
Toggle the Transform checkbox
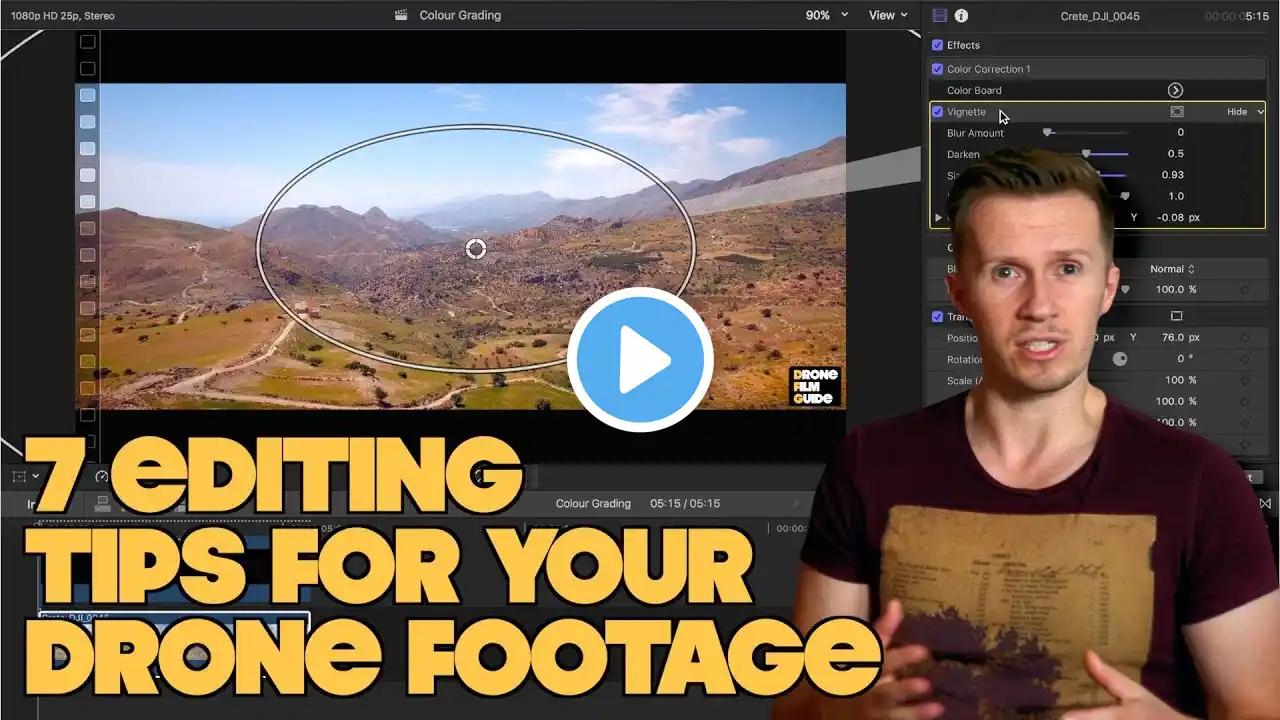coord(937,317)
